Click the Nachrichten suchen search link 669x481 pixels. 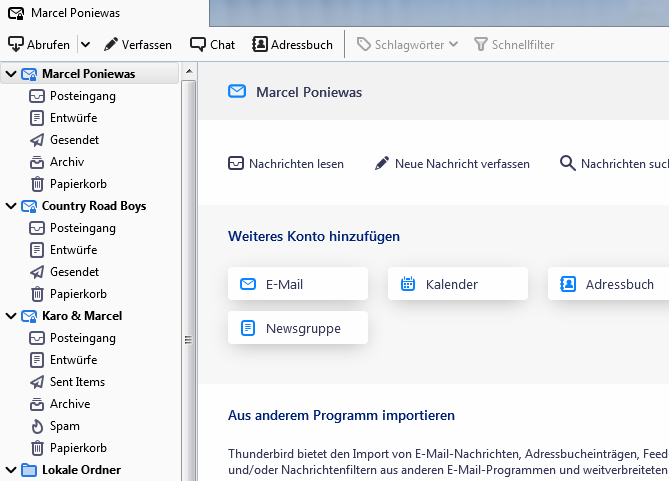[x=614, y=163]
